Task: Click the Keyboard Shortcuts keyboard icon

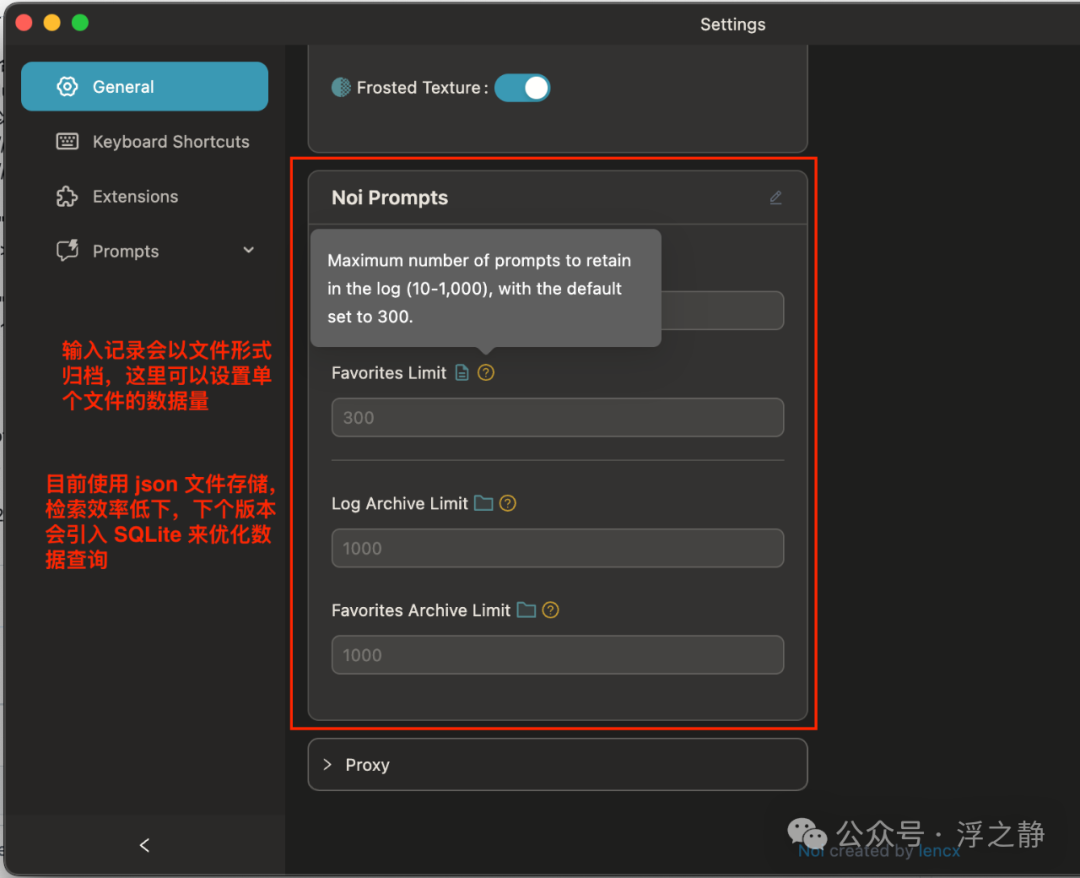Action: [x=67, y=142]
